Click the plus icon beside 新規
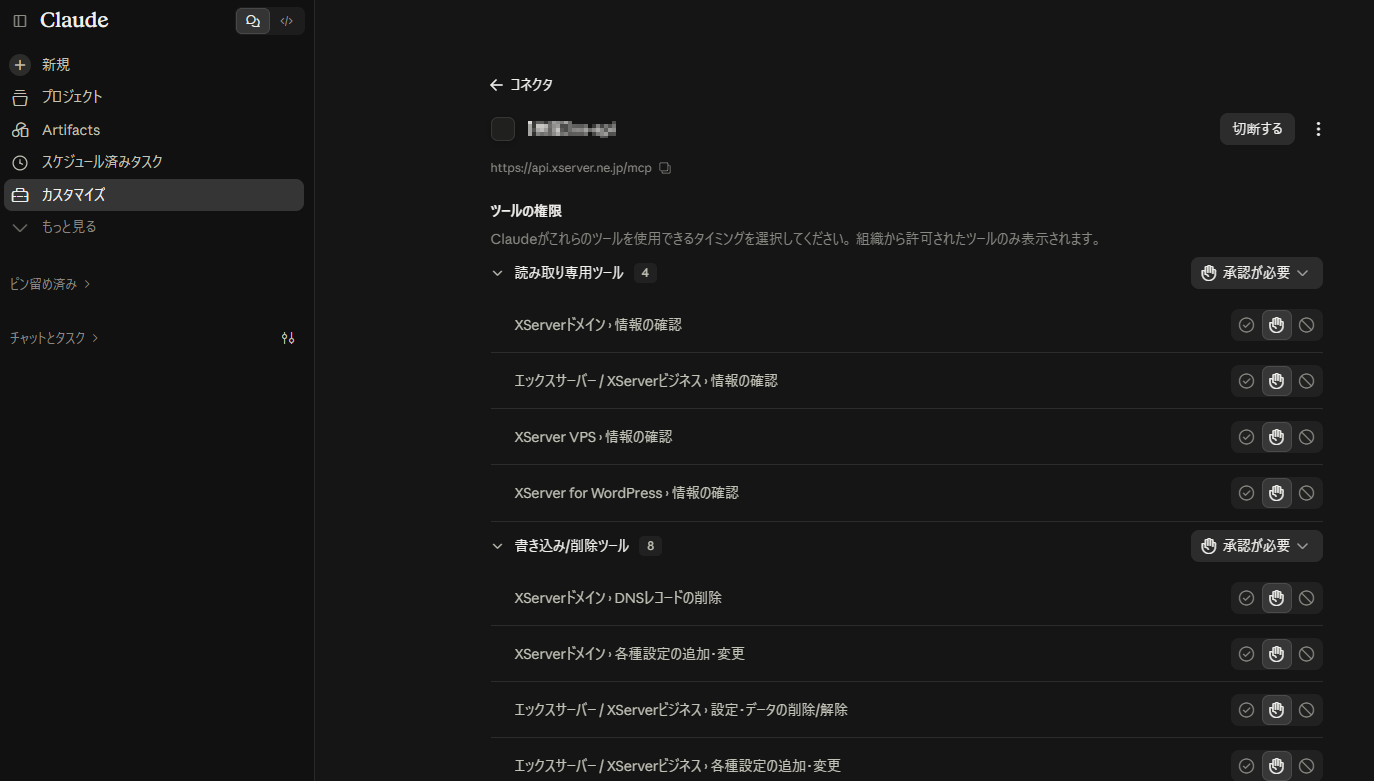The width and height of the screenshot is (1374, 781). (x=20, y=65)
